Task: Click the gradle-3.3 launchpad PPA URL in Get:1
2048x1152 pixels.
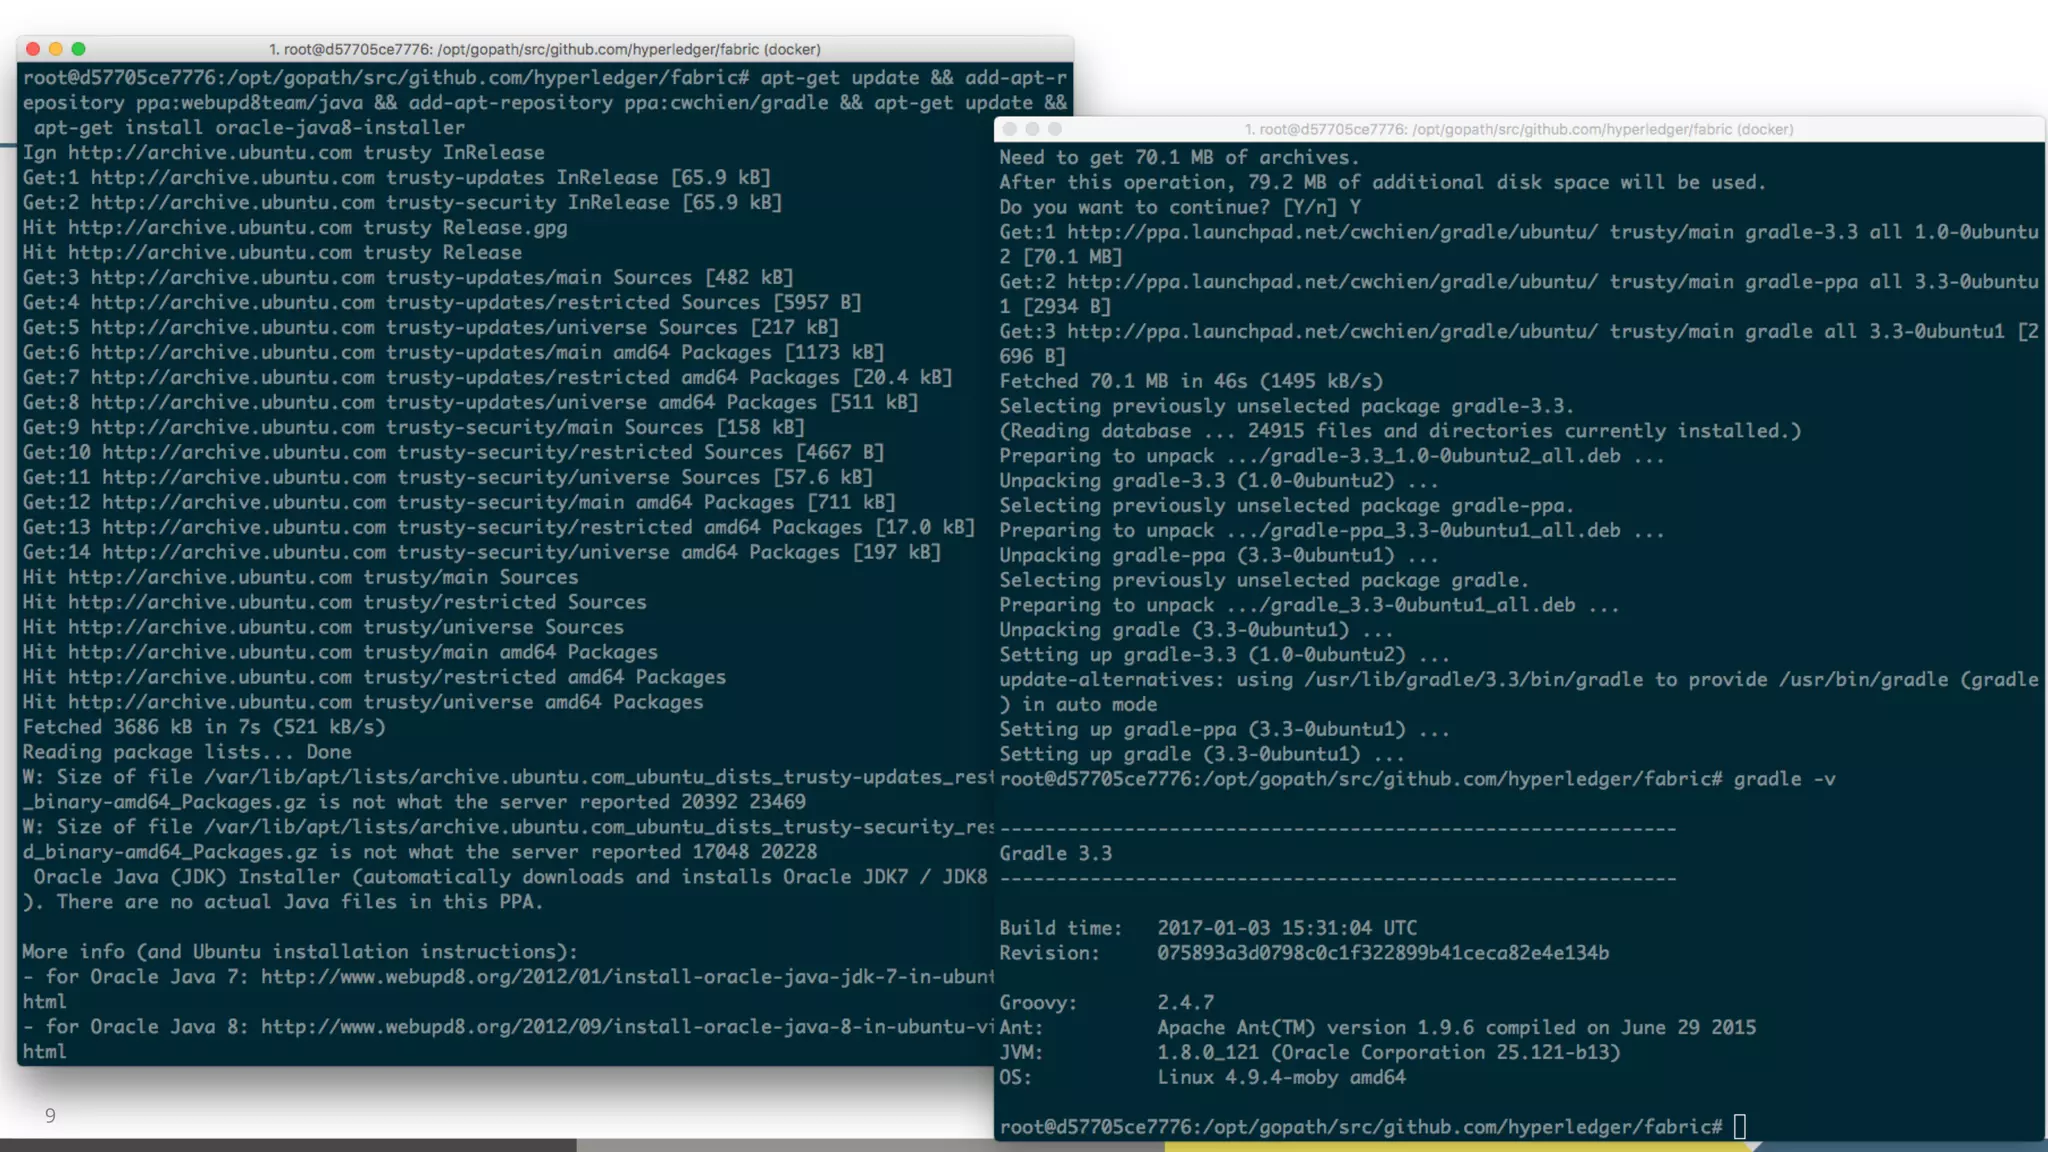Action: point(1332,232)
